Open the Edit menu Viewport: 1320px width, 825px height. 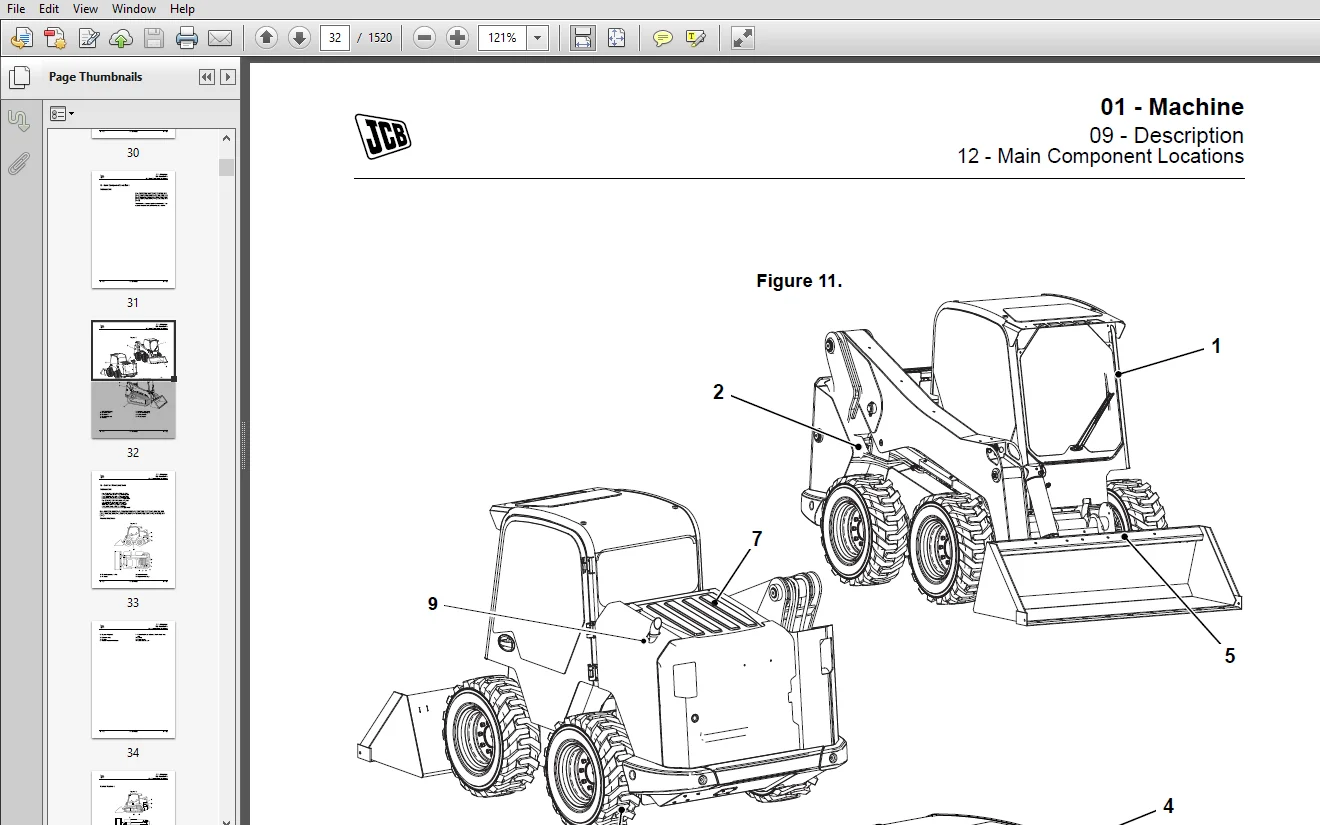[49, 9]
